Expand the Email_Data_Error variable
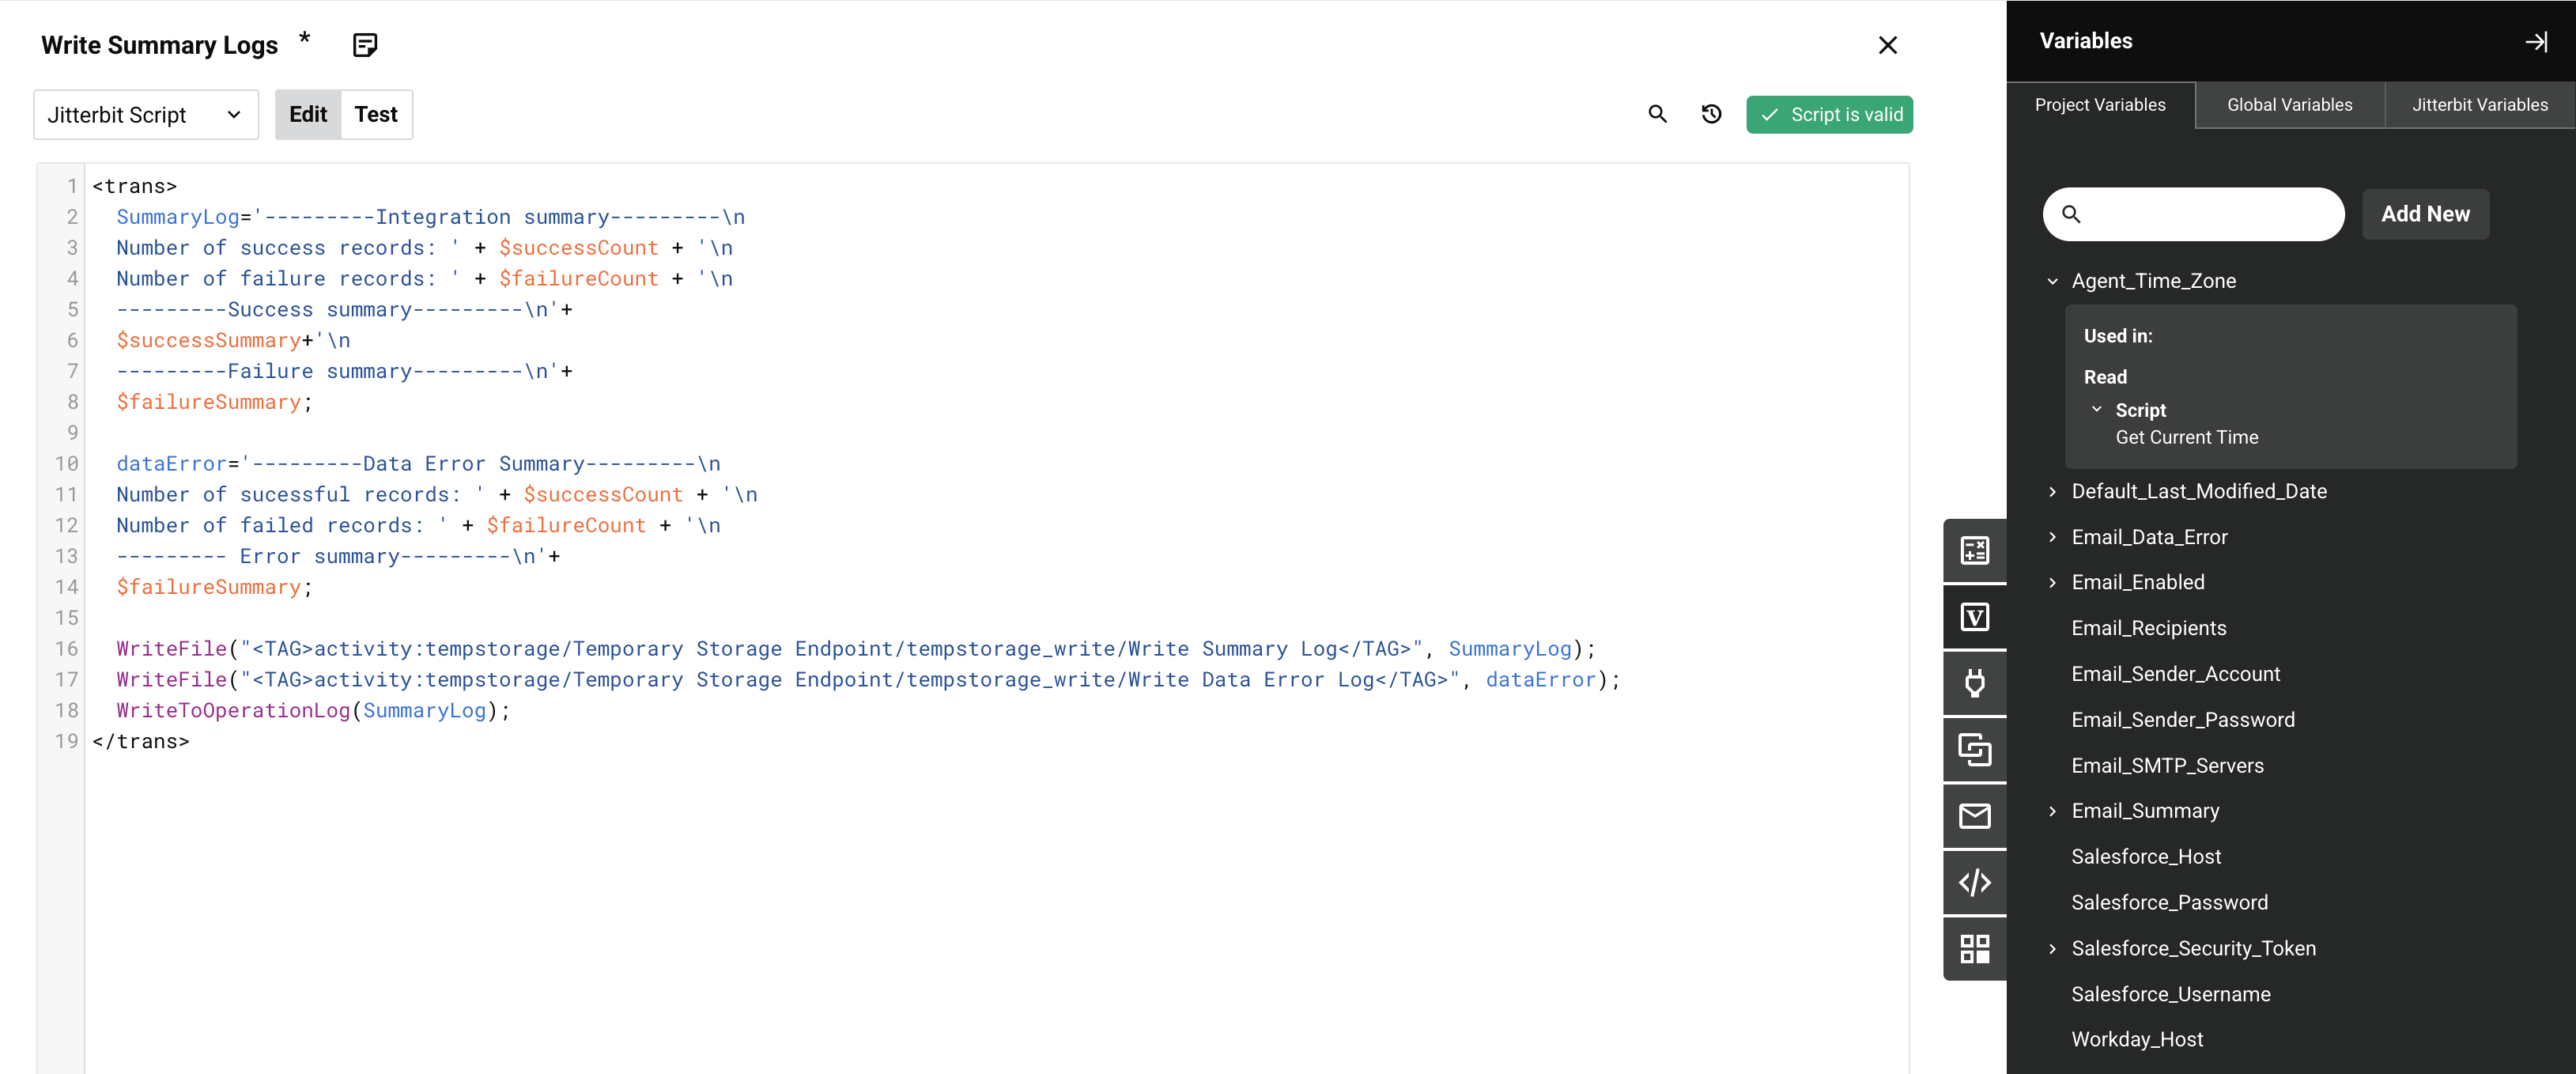 coord(2052,537)
